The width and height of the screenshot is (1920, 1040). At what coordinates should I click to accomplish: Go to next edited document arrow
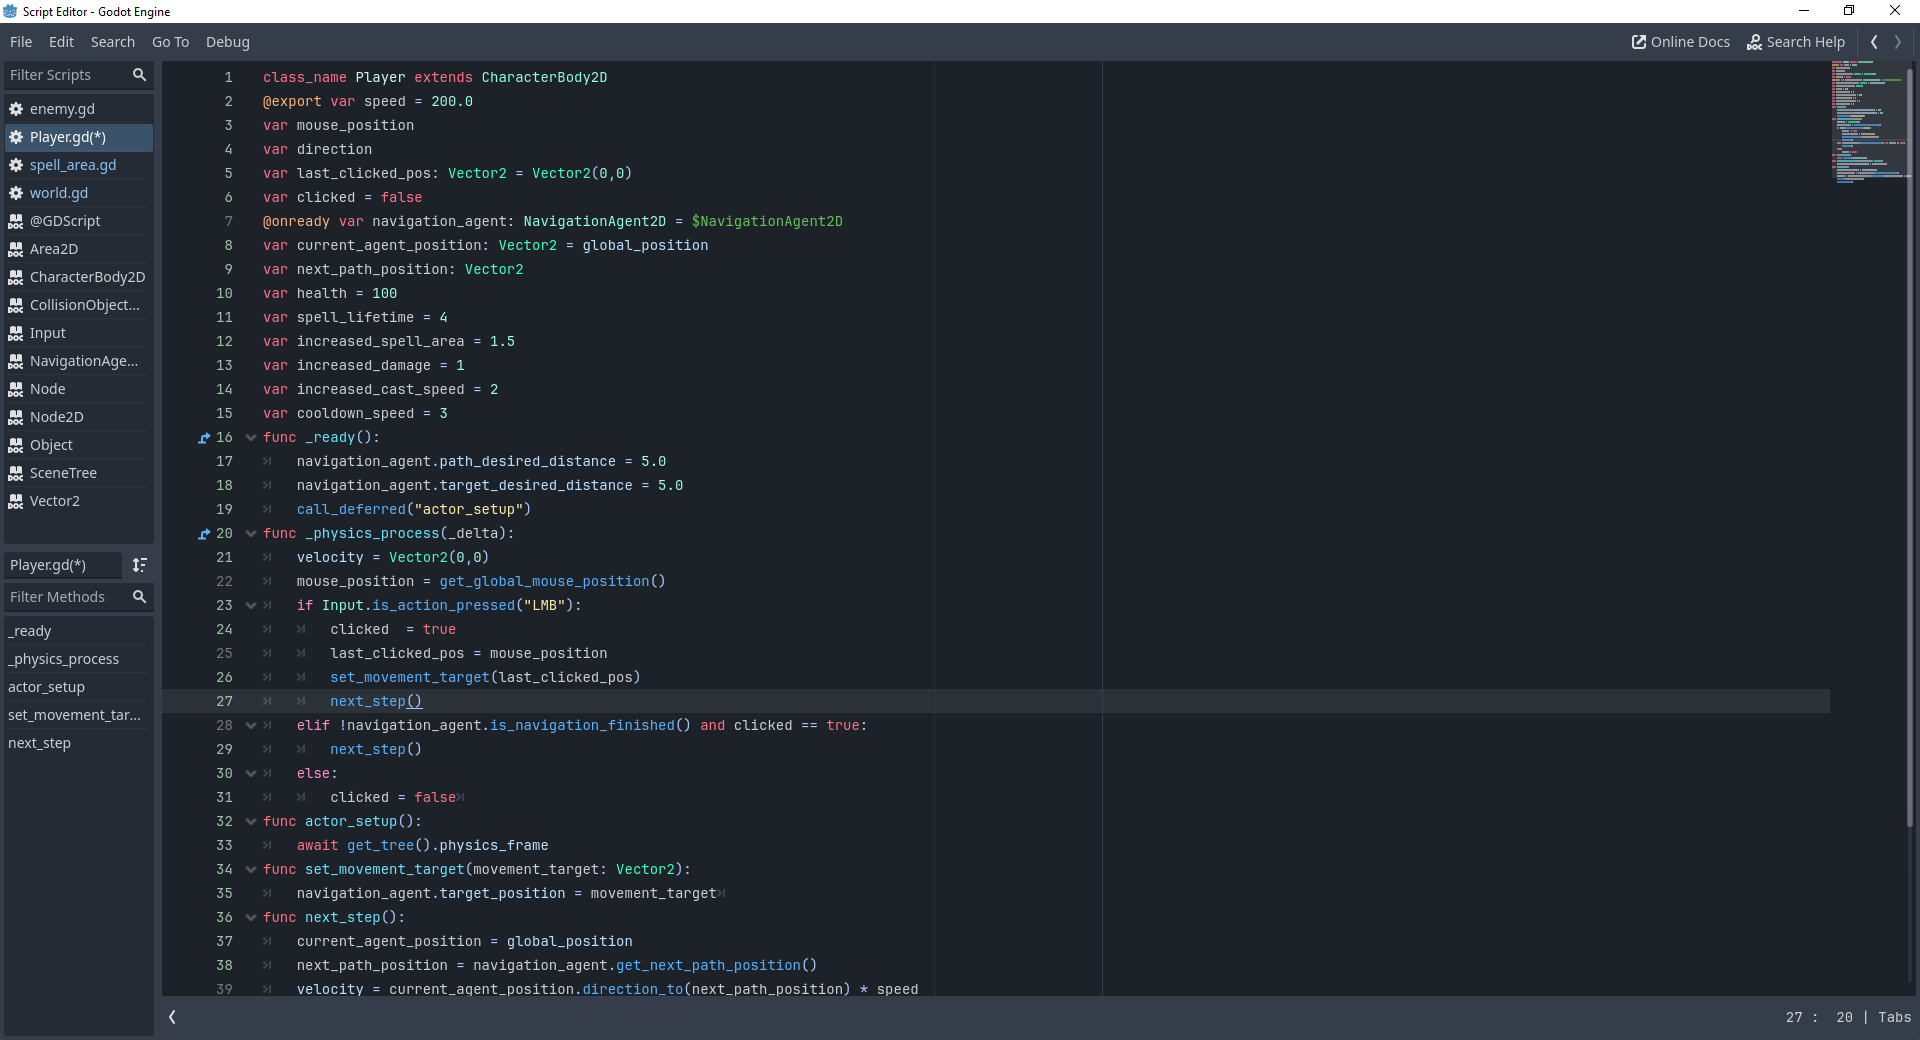click(x=1898, y=42)
